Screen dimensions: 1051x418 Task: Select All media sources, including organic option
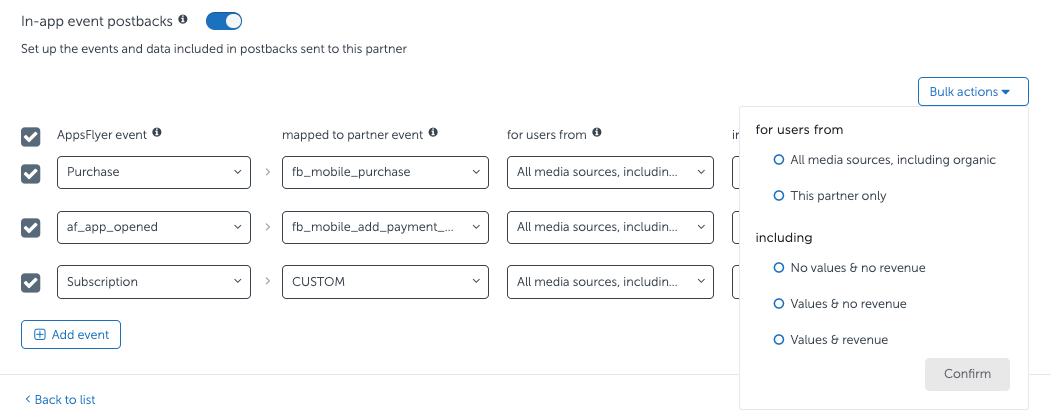pos(779,160)
